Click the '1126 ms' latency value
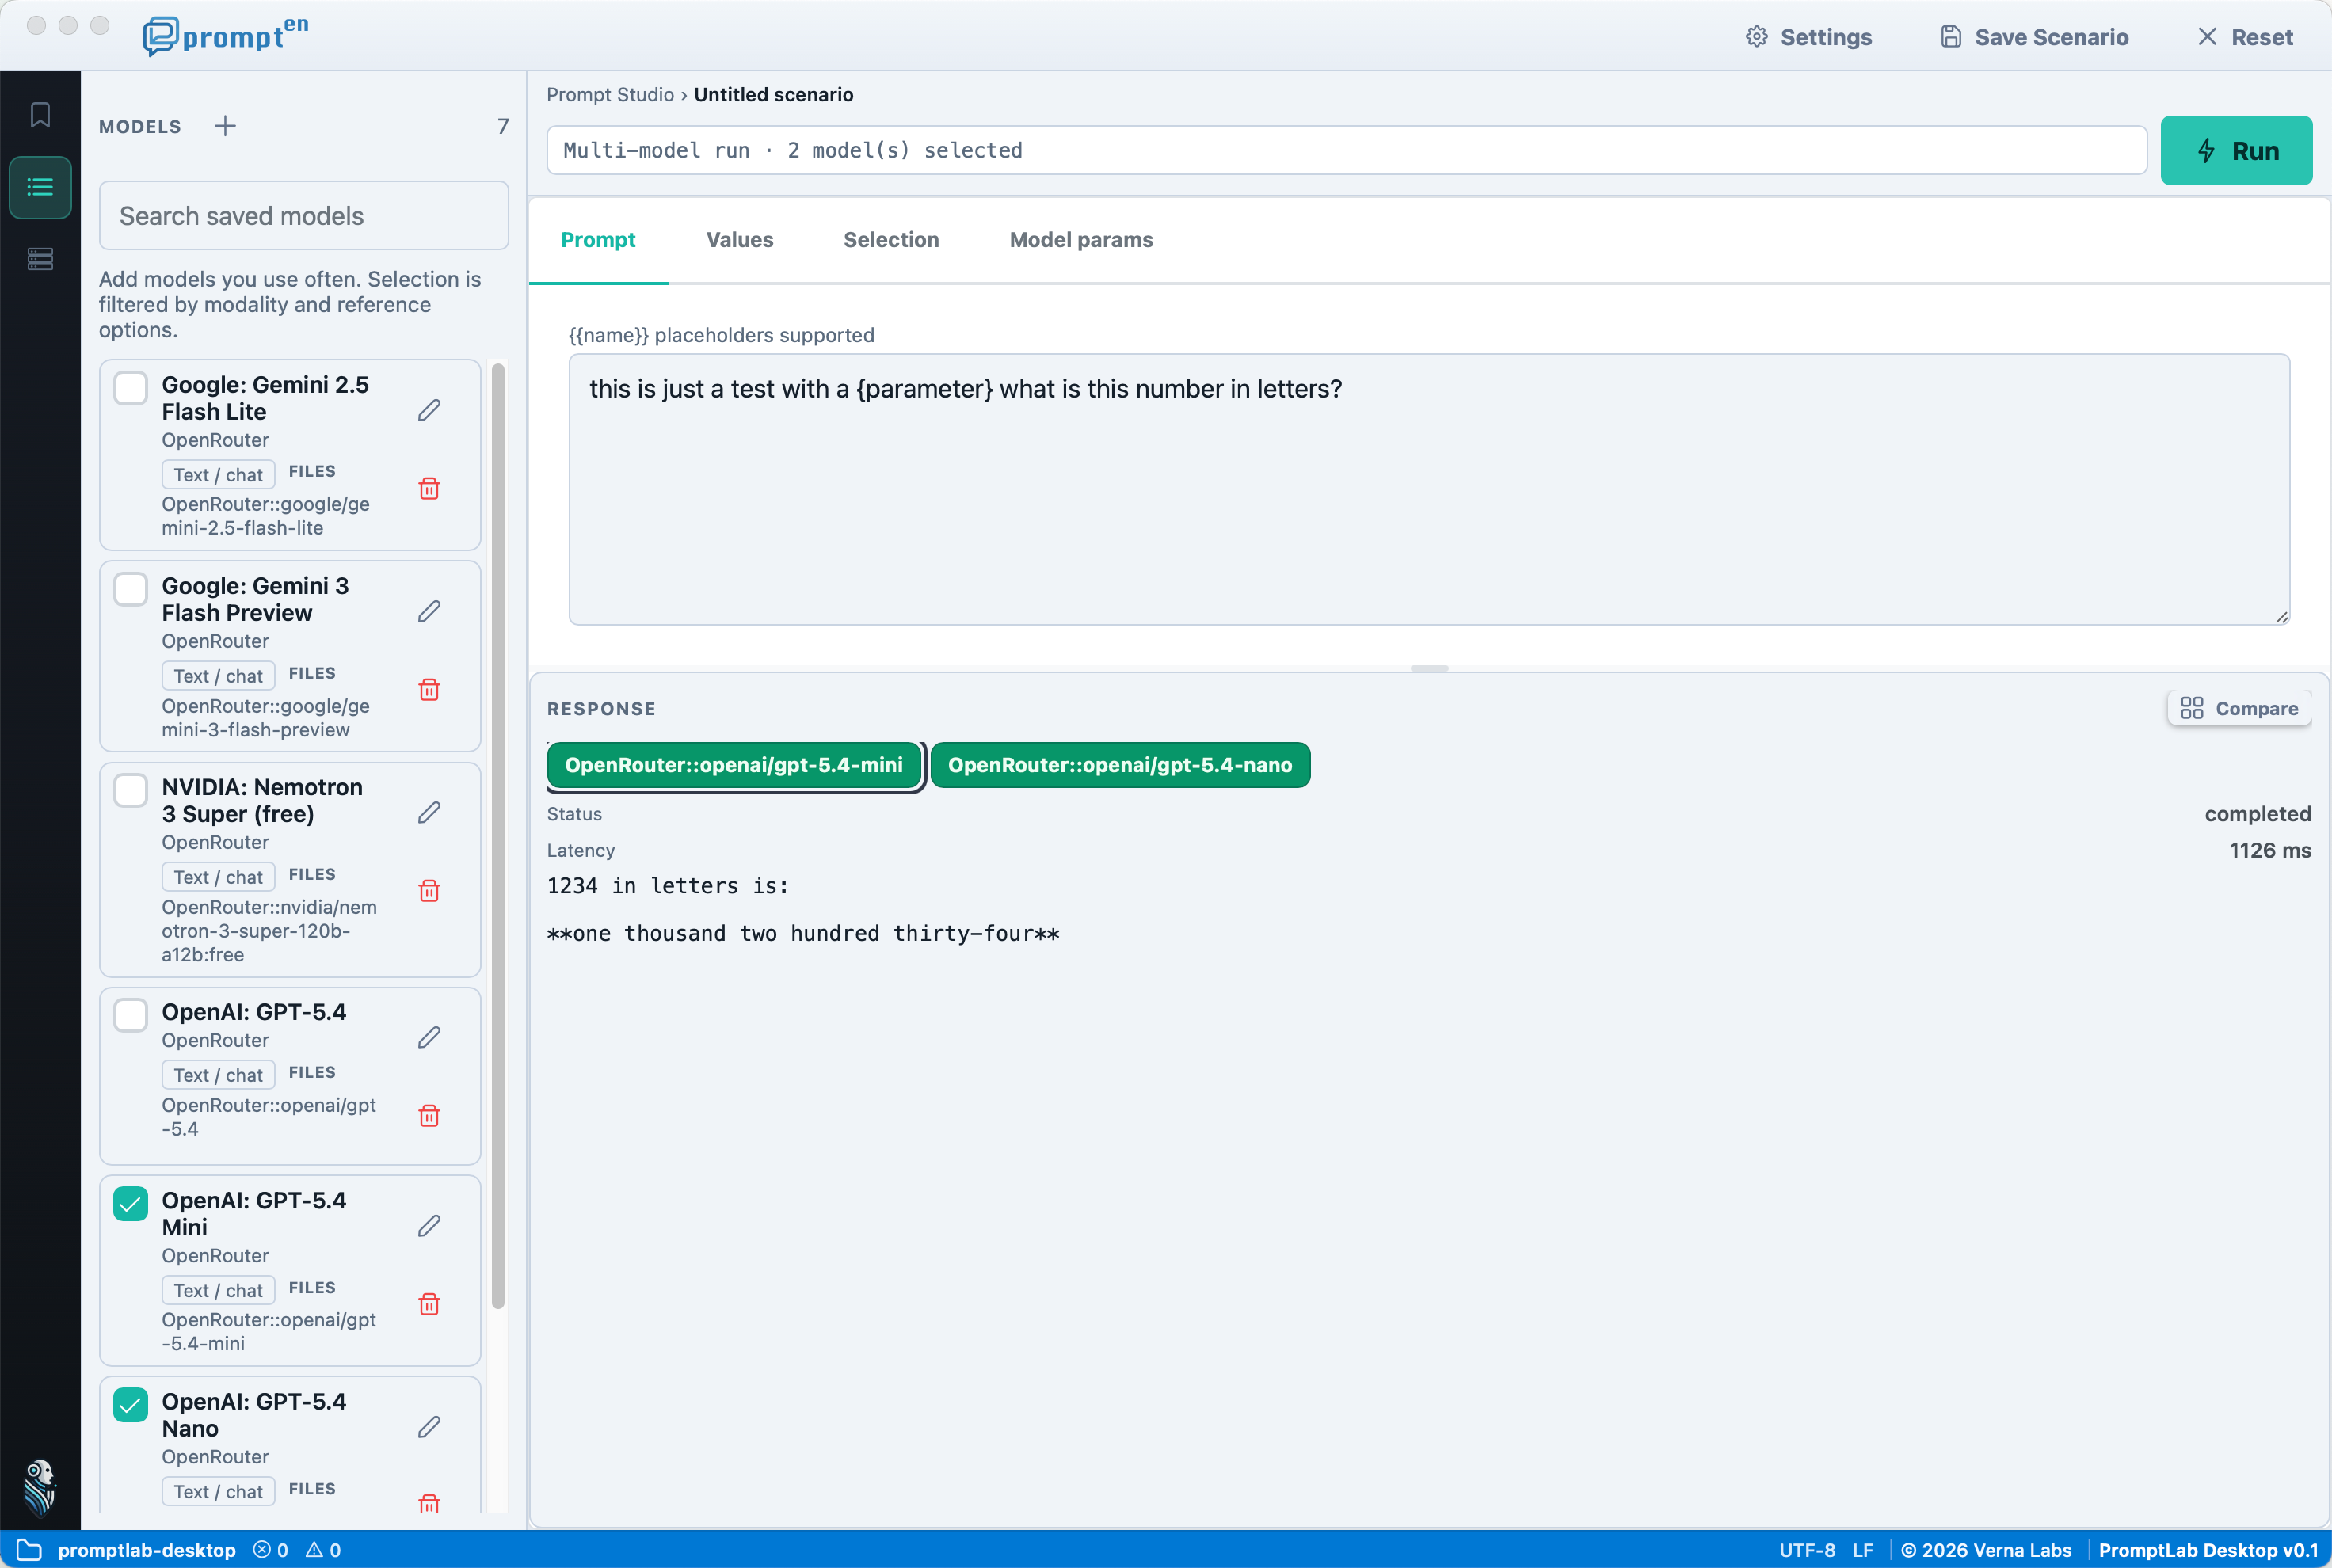Image resolution: width=2332 pixels, height=1568 pixels. click(x=2270, y=850)
